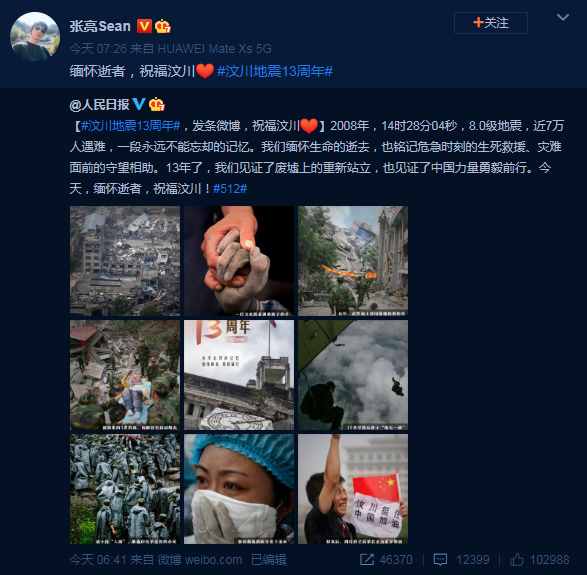The width and height of the screenshot is (587, 575).
Task: Open the @人民日报 account link
Action: pyautogui.click(x=99, y=104)
